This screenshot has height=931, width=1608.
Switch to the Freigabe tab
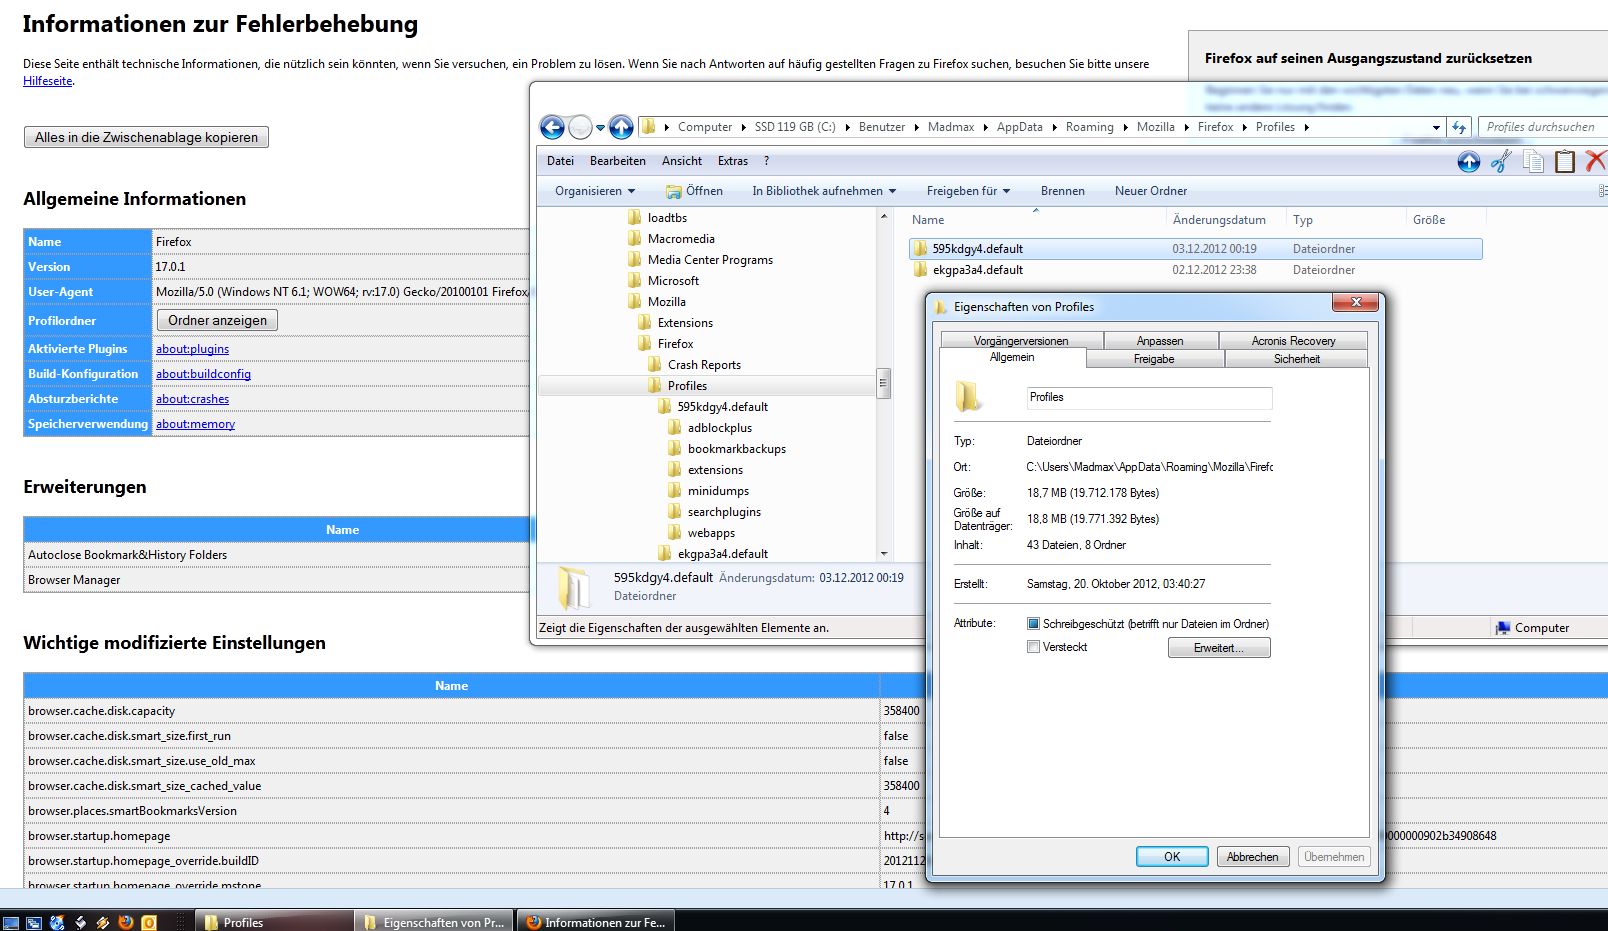pyautogui.click(x=1154, y=359)
